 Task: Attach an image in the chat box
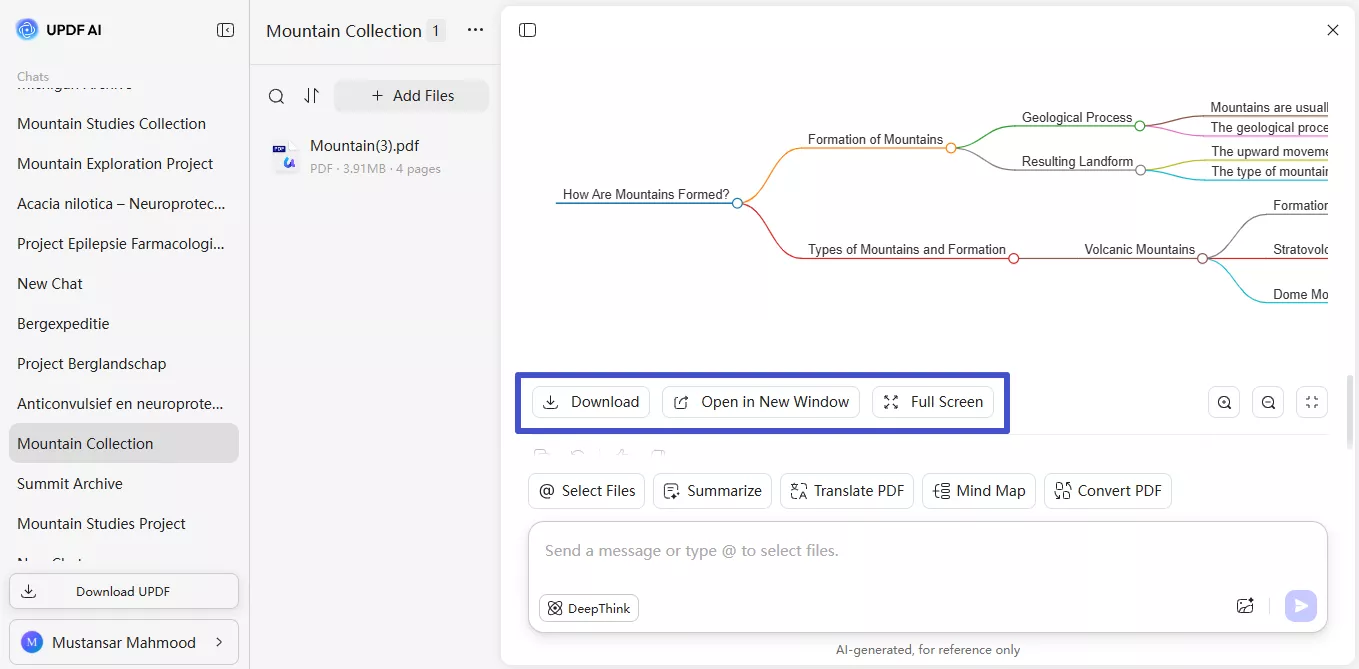click(1244, 605)
